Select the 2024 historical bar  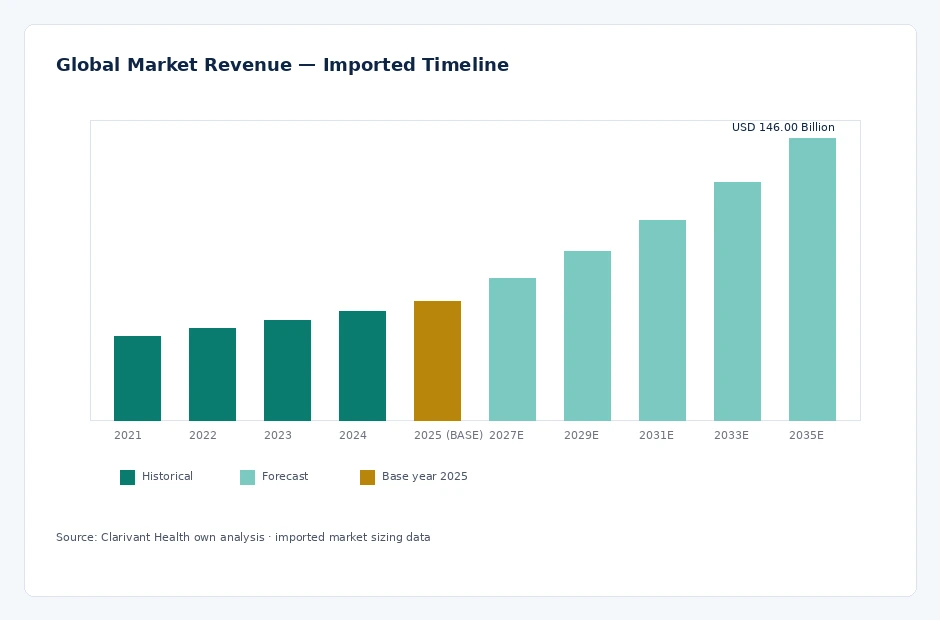click(x=362, y=366)
